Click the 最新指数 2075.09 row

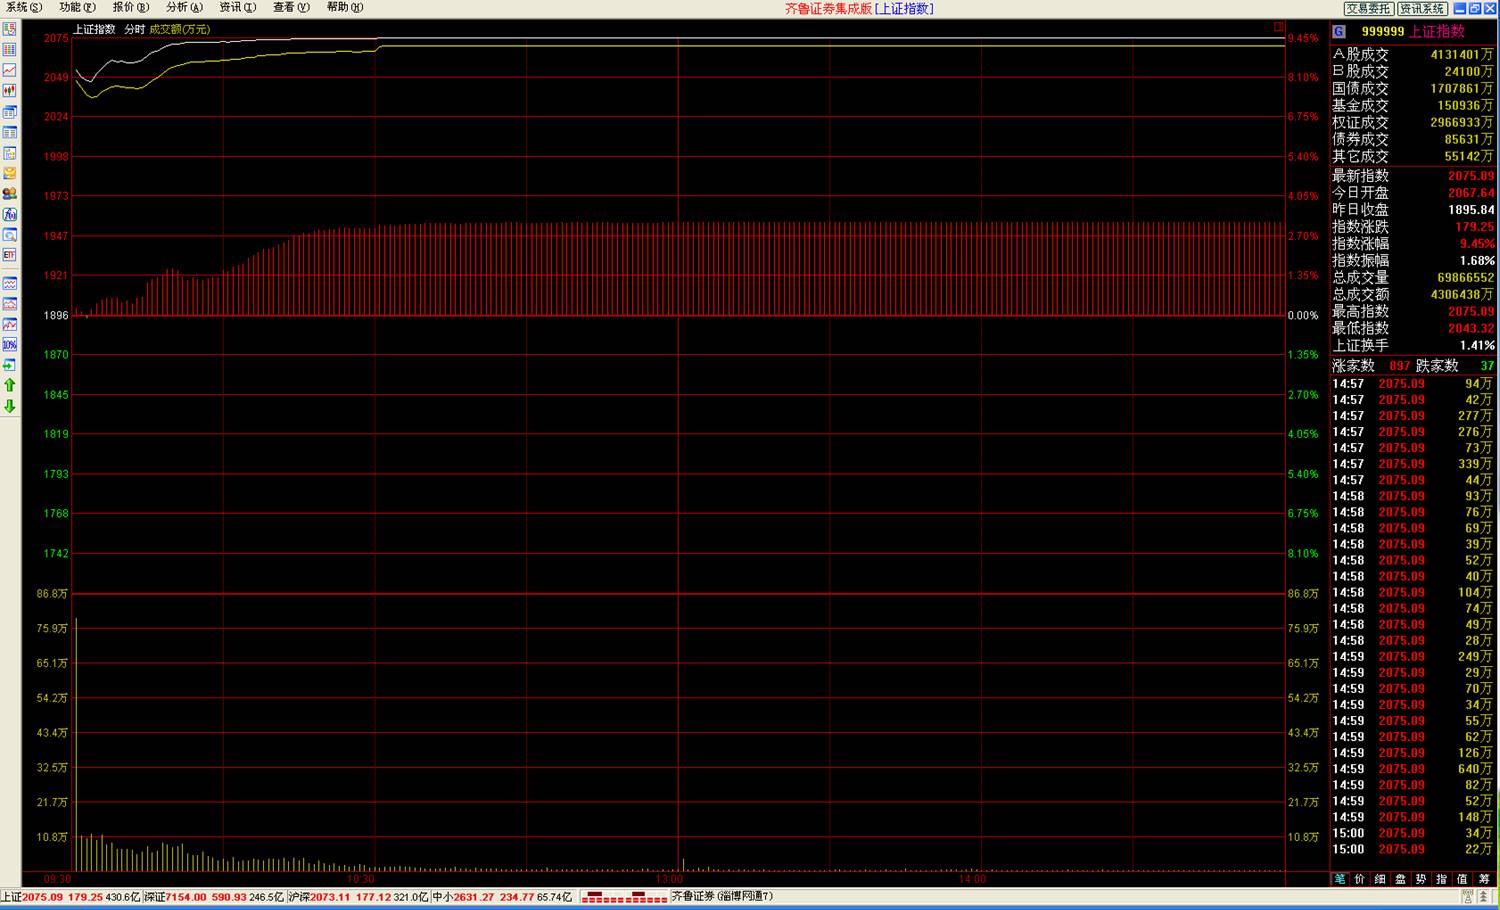pyautogui.click(x=1413, y=176)
